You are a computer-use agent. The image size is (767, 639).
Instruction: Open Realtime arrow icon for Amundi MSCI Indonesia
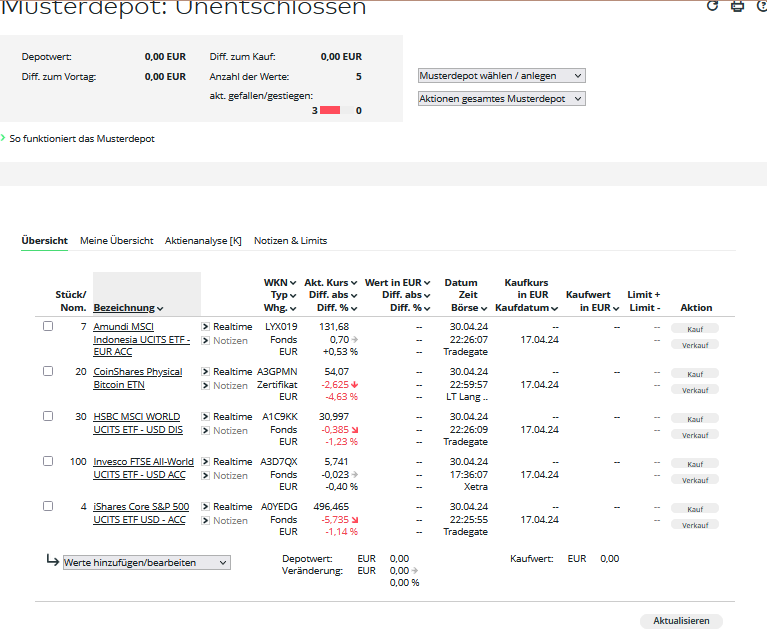(x=205, y=326)
